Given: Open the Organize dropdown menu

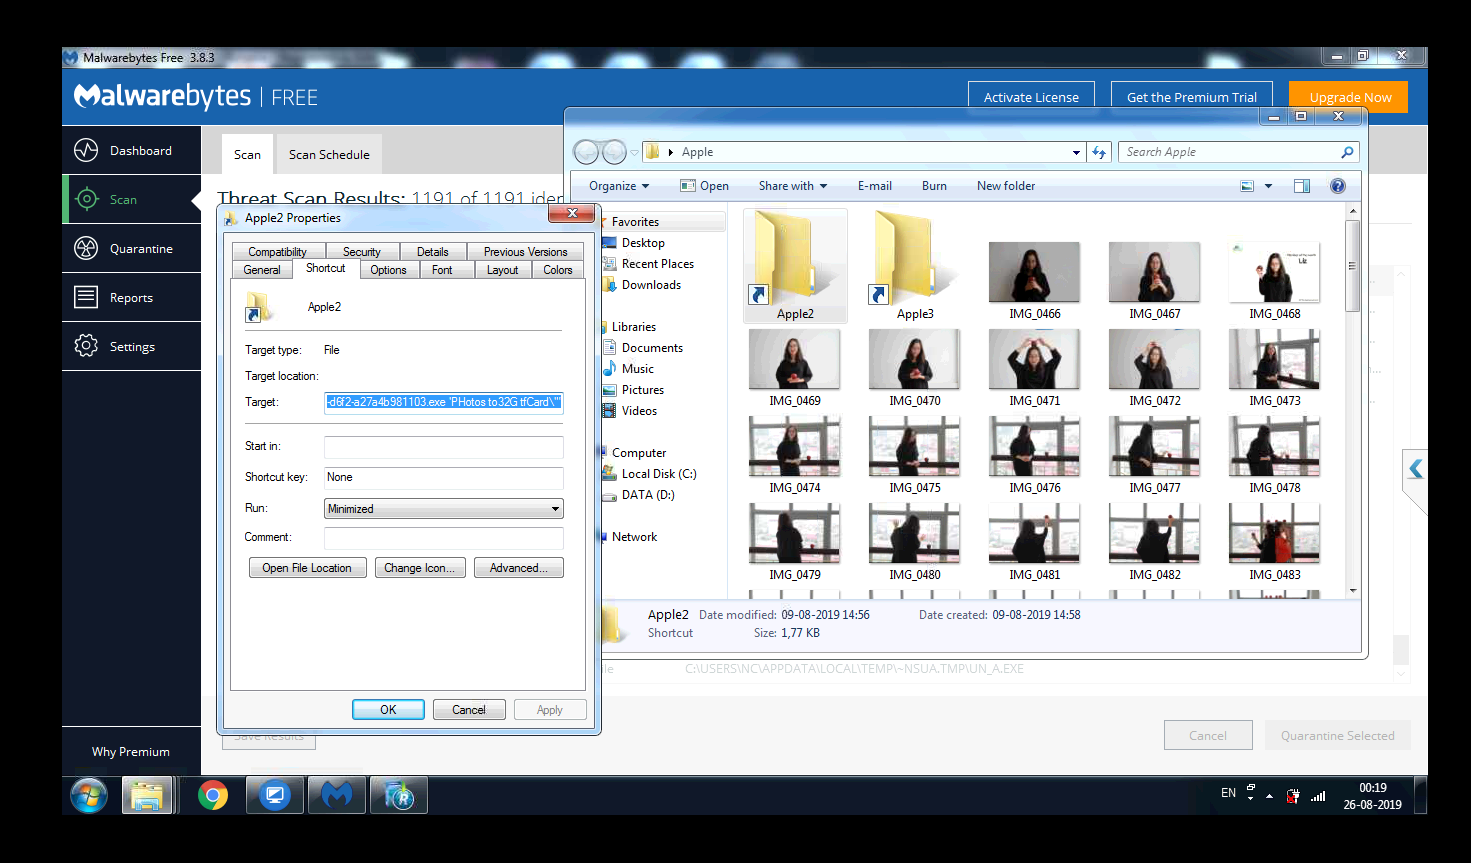Looking at the screenshot, I should 618,186.
